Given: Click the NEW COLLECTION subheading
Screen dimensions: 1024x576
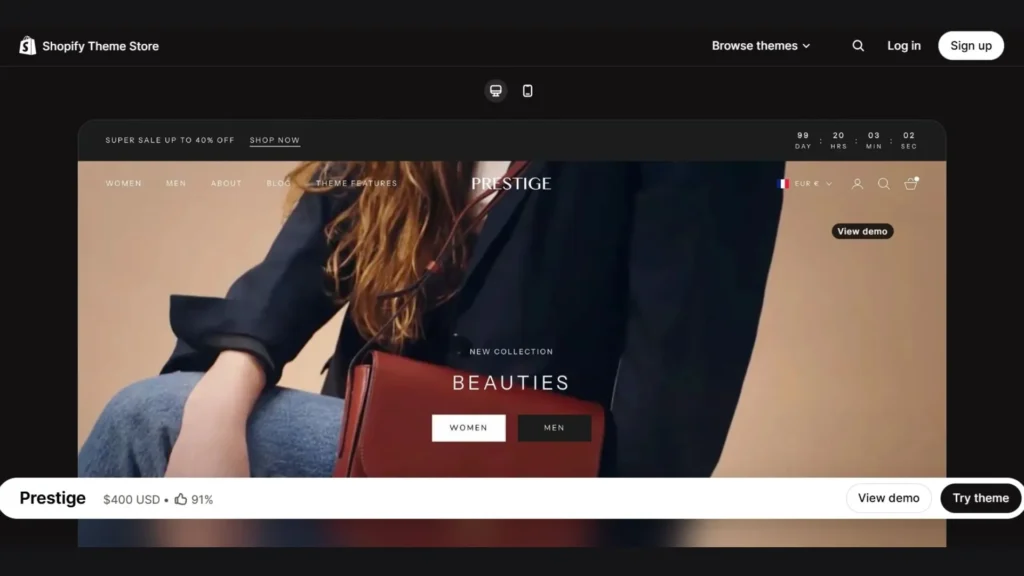Looking at the screenshot, I should coord(511,351).
